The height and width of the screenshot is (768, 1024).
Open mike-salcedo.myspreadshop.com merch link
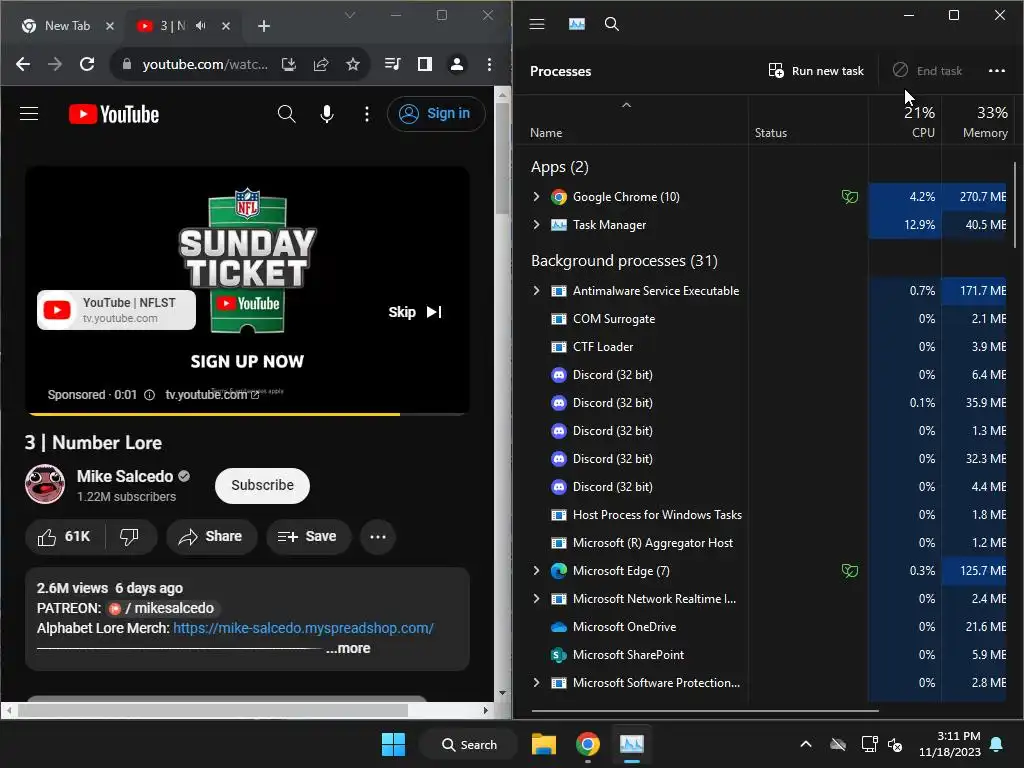[304, 628]
